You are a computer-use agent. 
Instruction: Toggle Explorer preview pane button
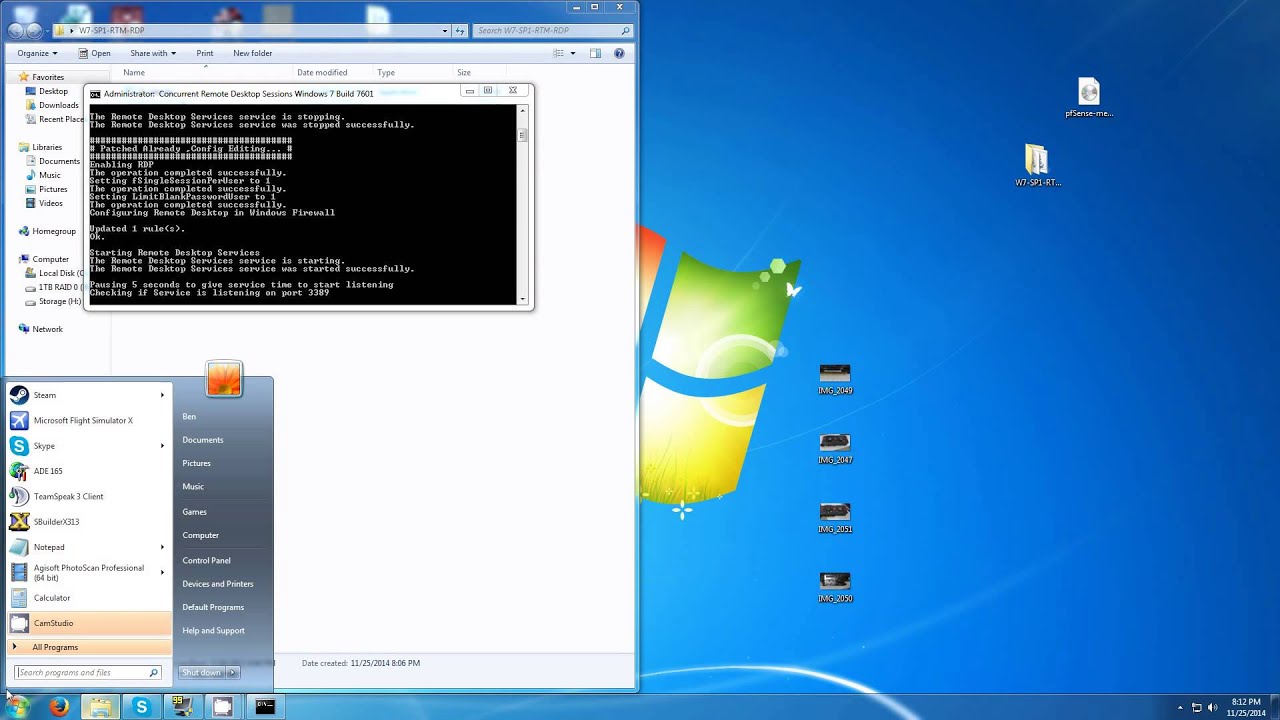coord(595,53)
